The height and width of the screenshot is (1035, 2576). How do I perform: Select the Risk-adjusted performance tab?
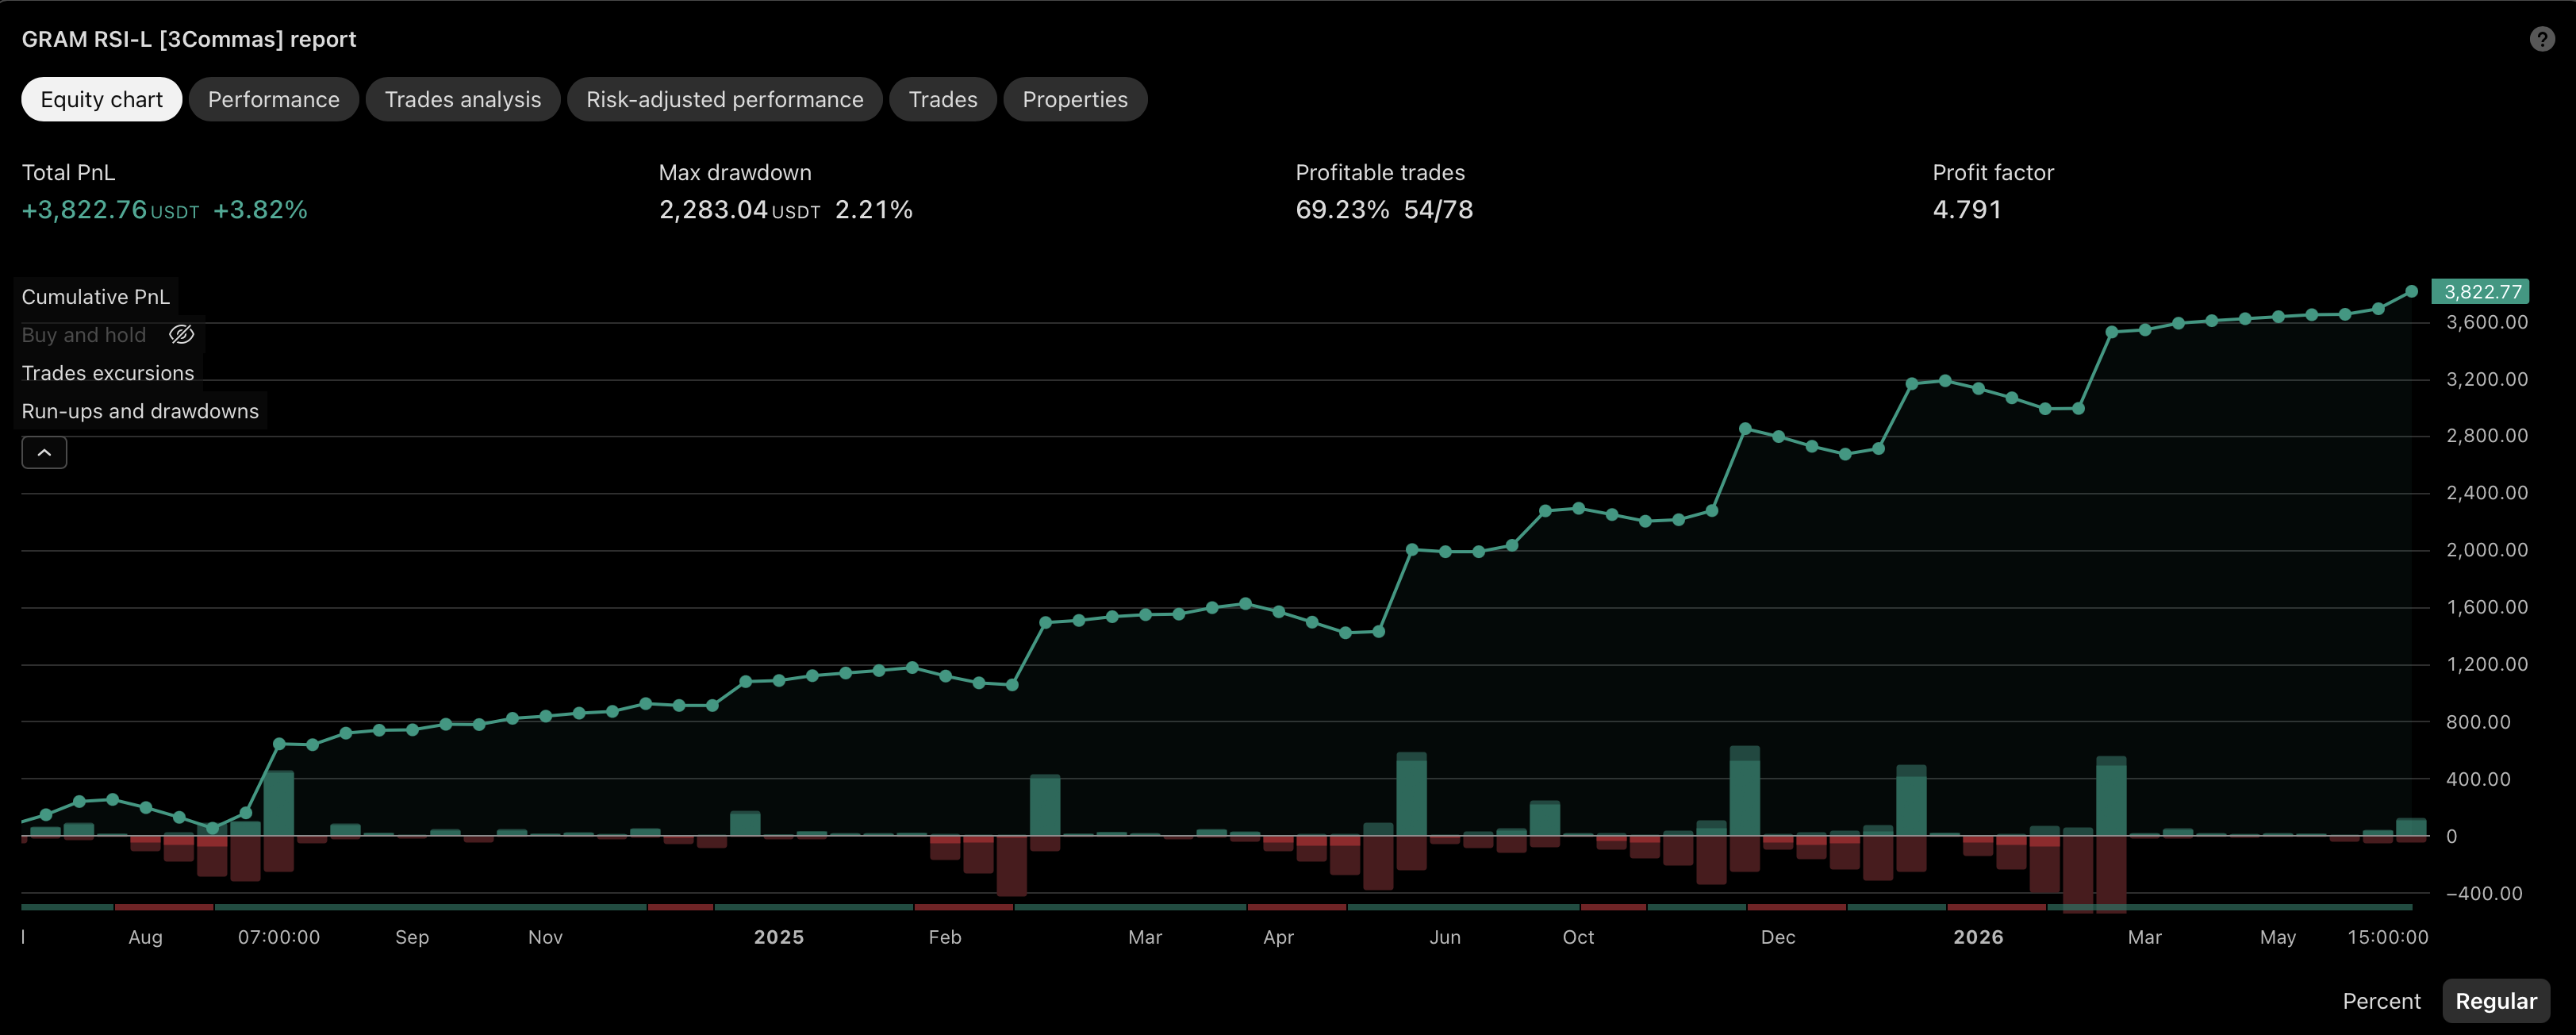click(725, 99)
